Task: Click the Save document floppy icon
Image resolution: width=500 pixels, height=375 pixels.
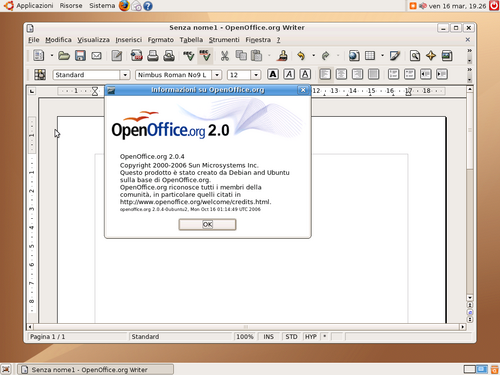Action: [80, 56]
